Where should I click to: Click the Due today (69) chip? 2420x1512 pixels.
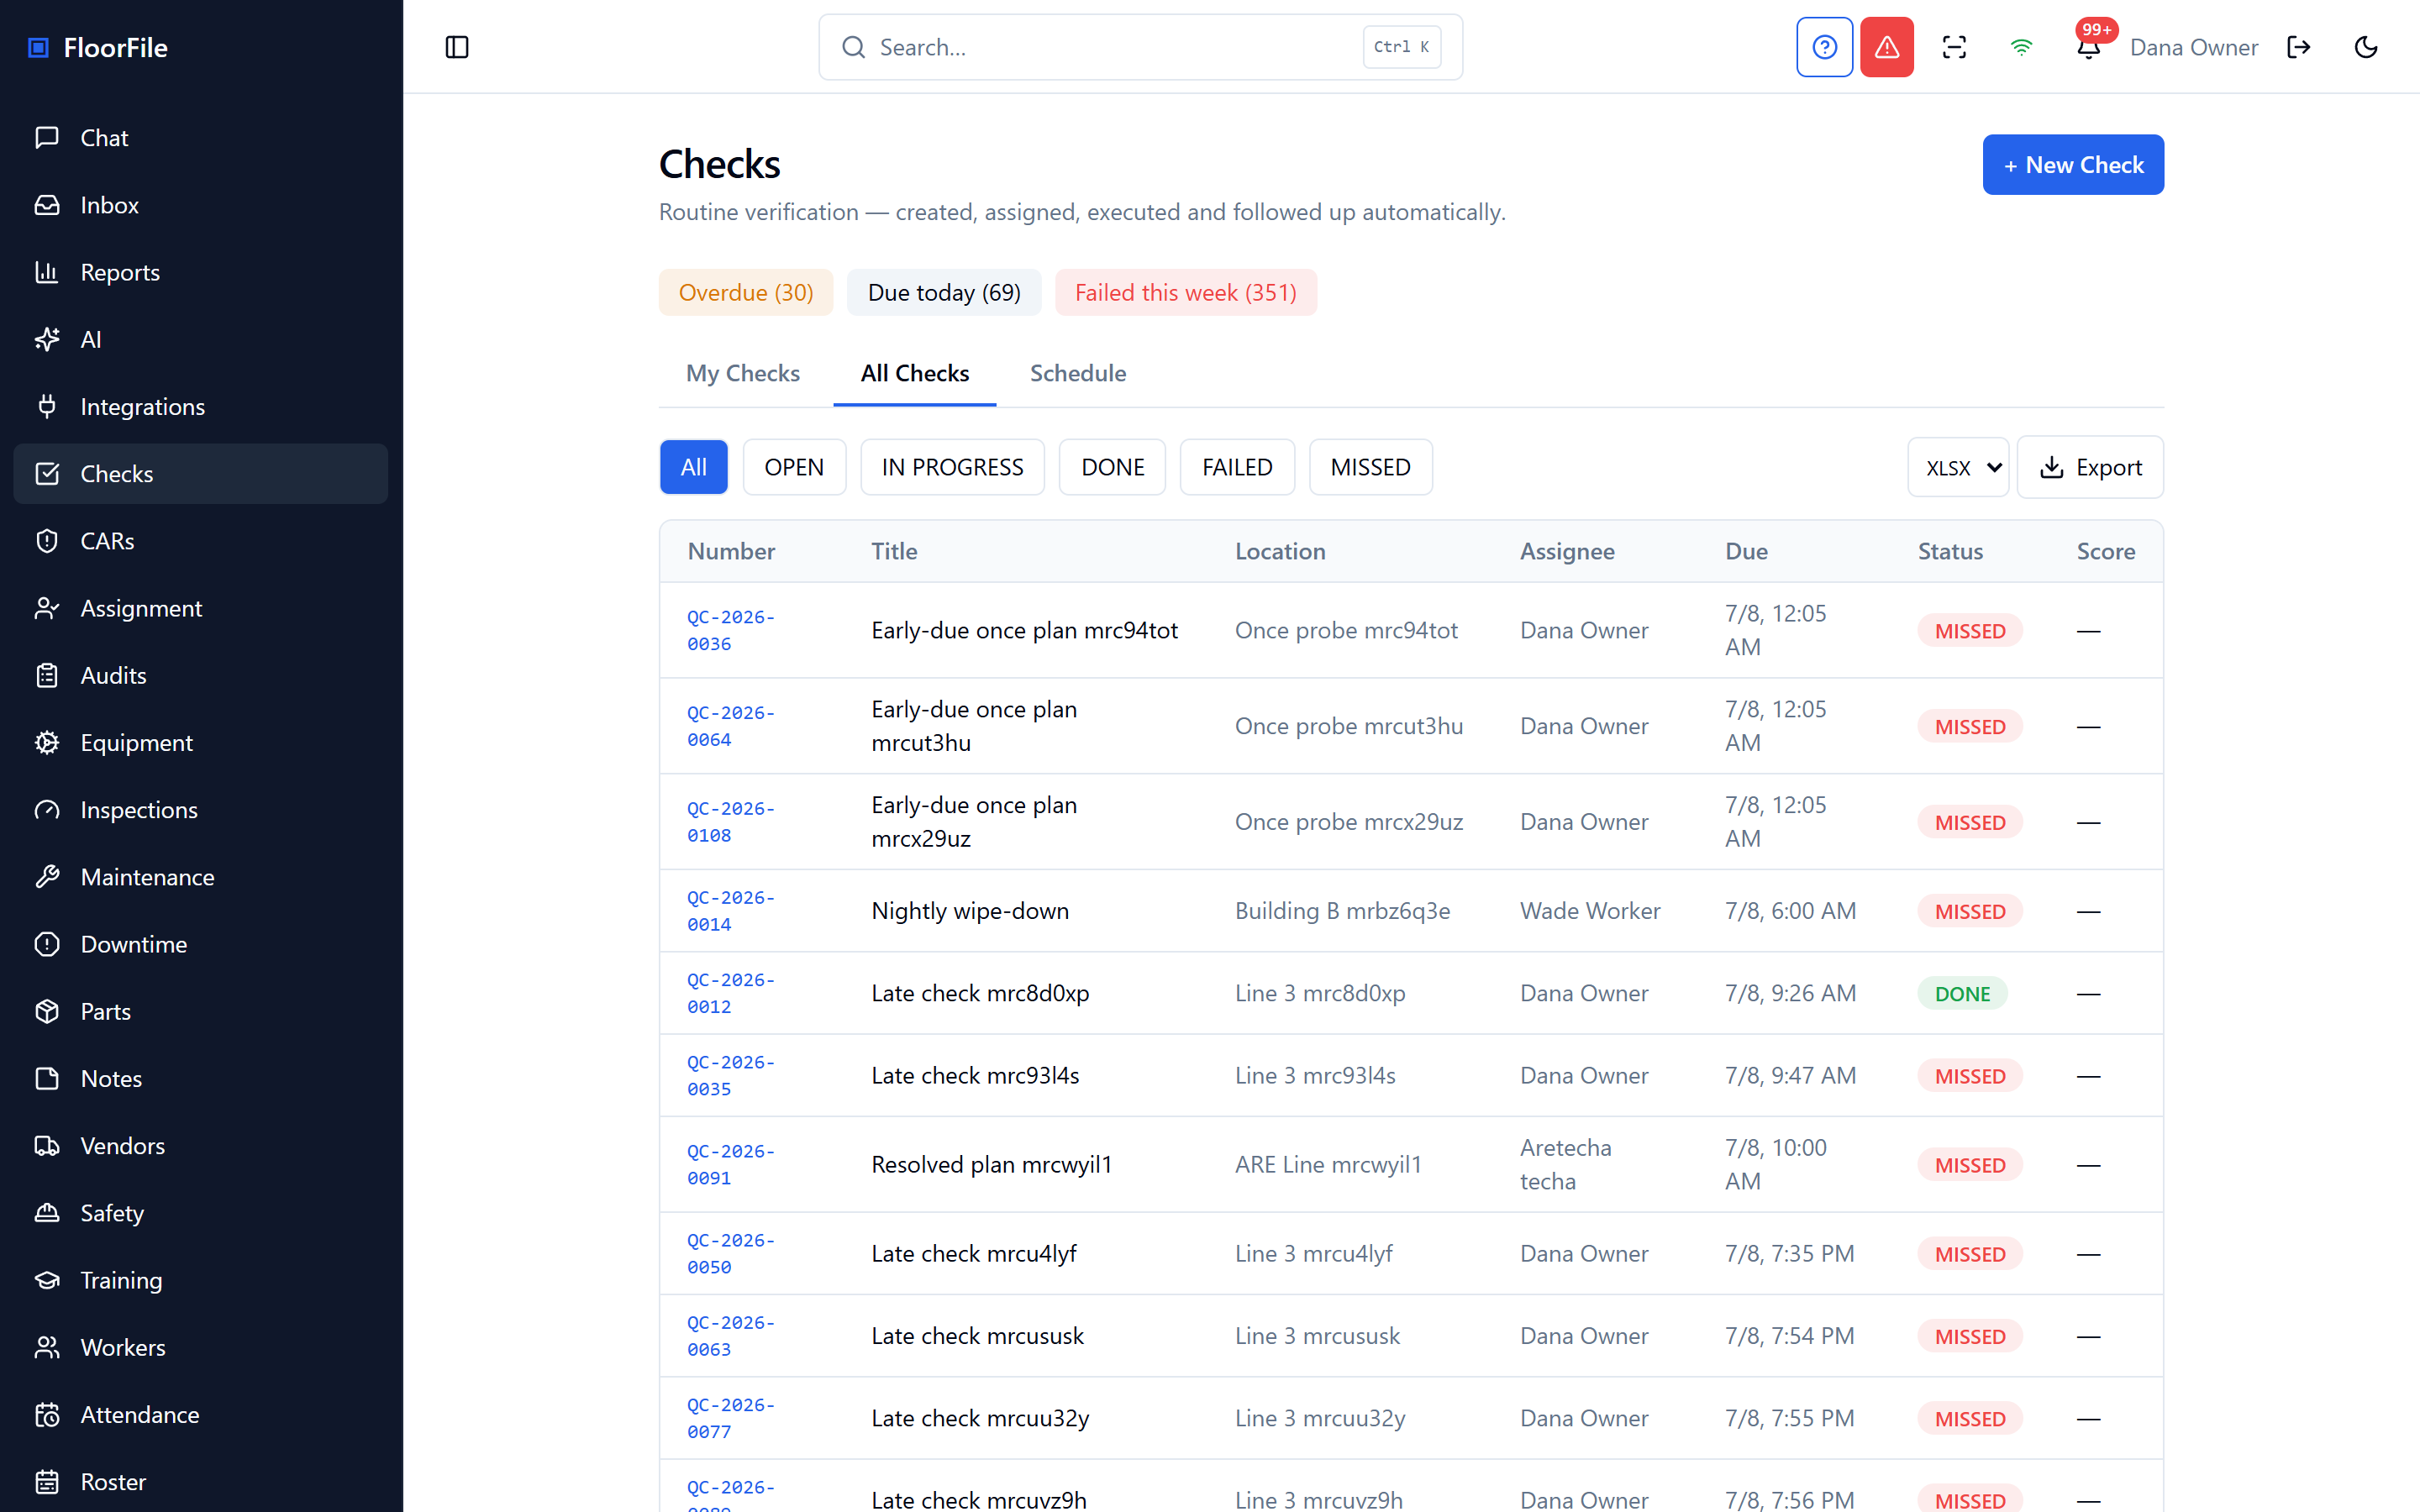[x=944, y=292]
